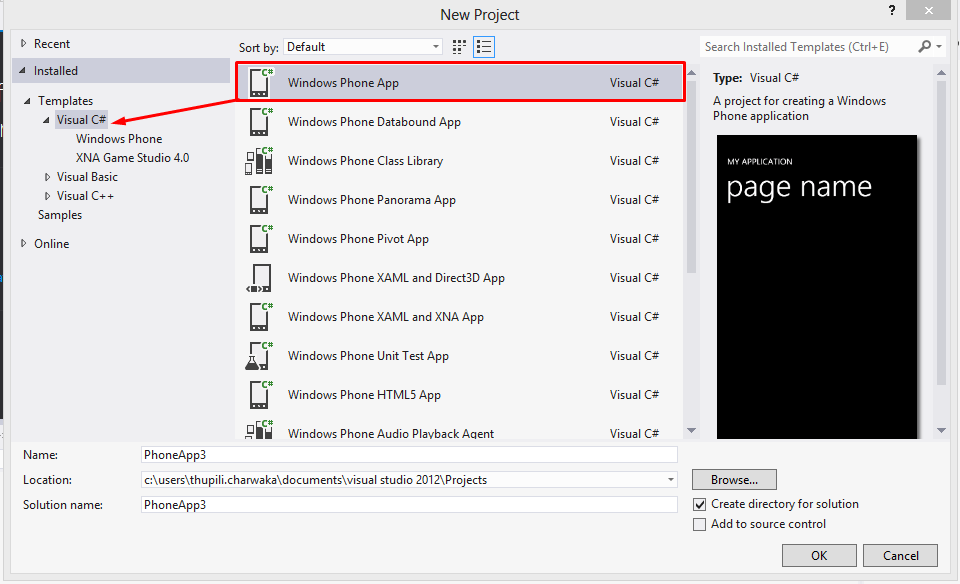Select the Windows Phone HTML5 App icon

tap(260, 395)
